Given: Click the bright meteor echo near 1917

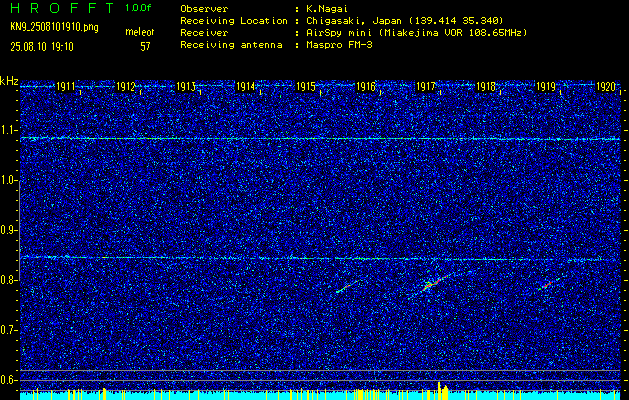Looking at the screenshot, I should [x=436, y=282].
